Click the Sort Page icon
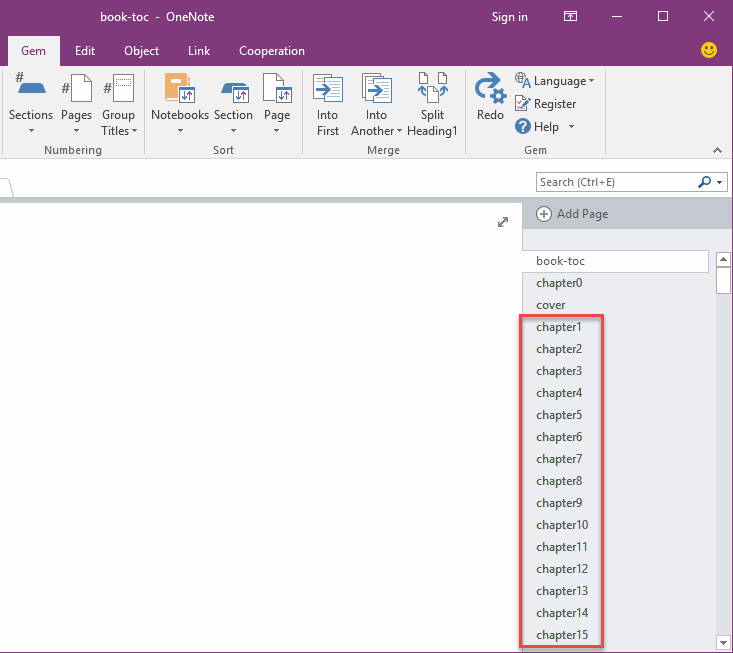Viewport: 733px width, 653px height. [277, 88]
